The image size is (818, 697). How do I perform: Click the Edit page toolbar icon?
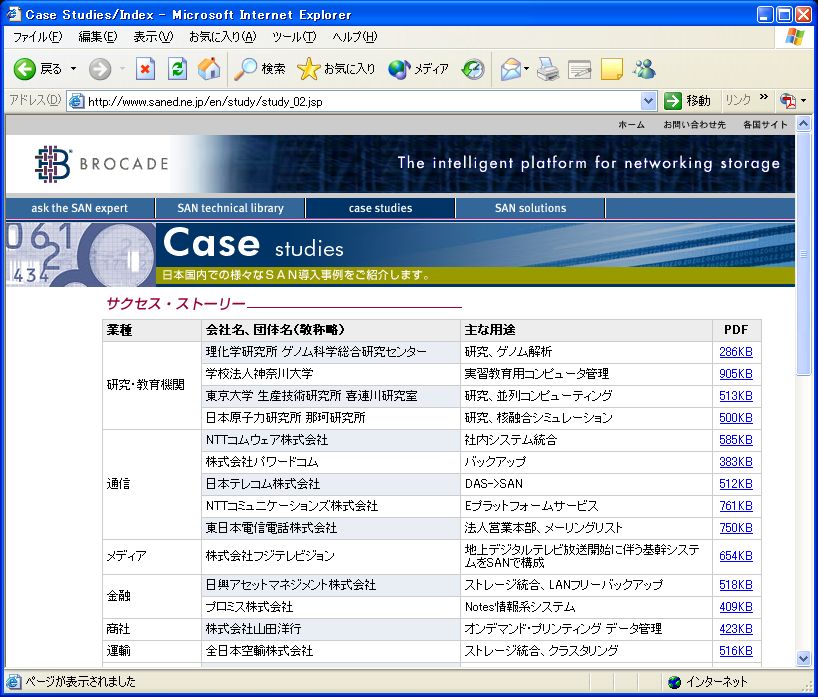tap(580, 69)
